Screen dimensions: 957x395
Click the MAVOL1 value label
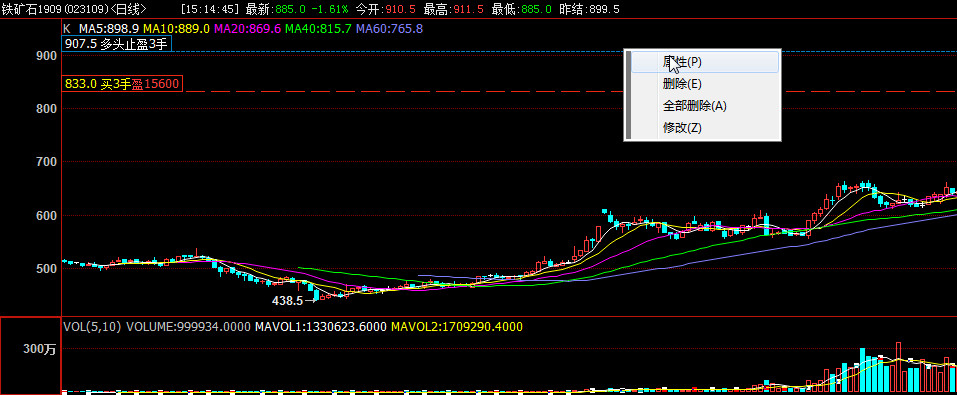coord(320,327)
